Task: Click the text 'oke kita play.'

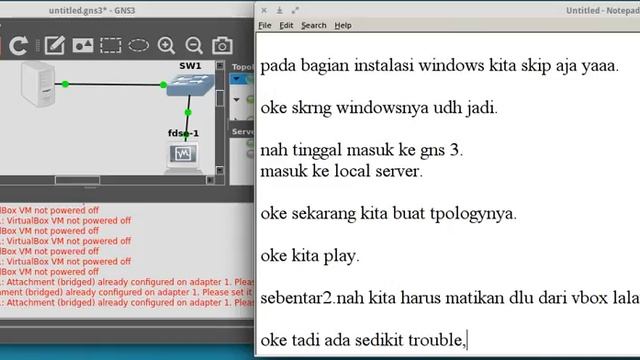Action: tap(310, 256)
